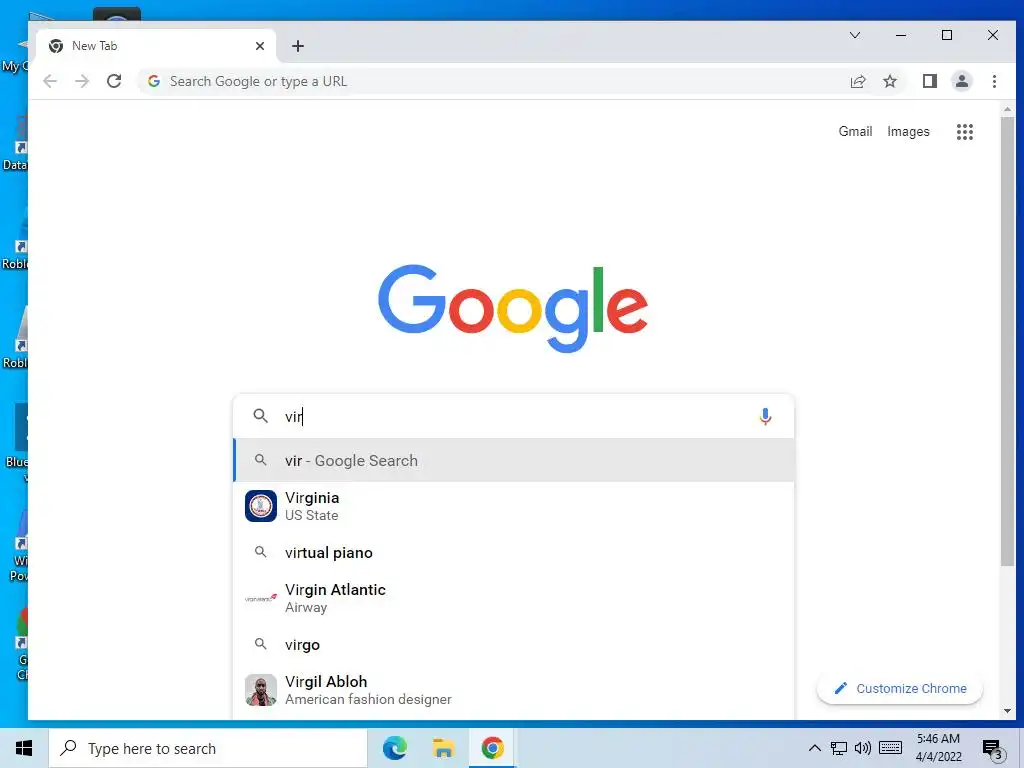1024x768 pixels.
Task: Select the New Tab tab
Action: (155, 46)
